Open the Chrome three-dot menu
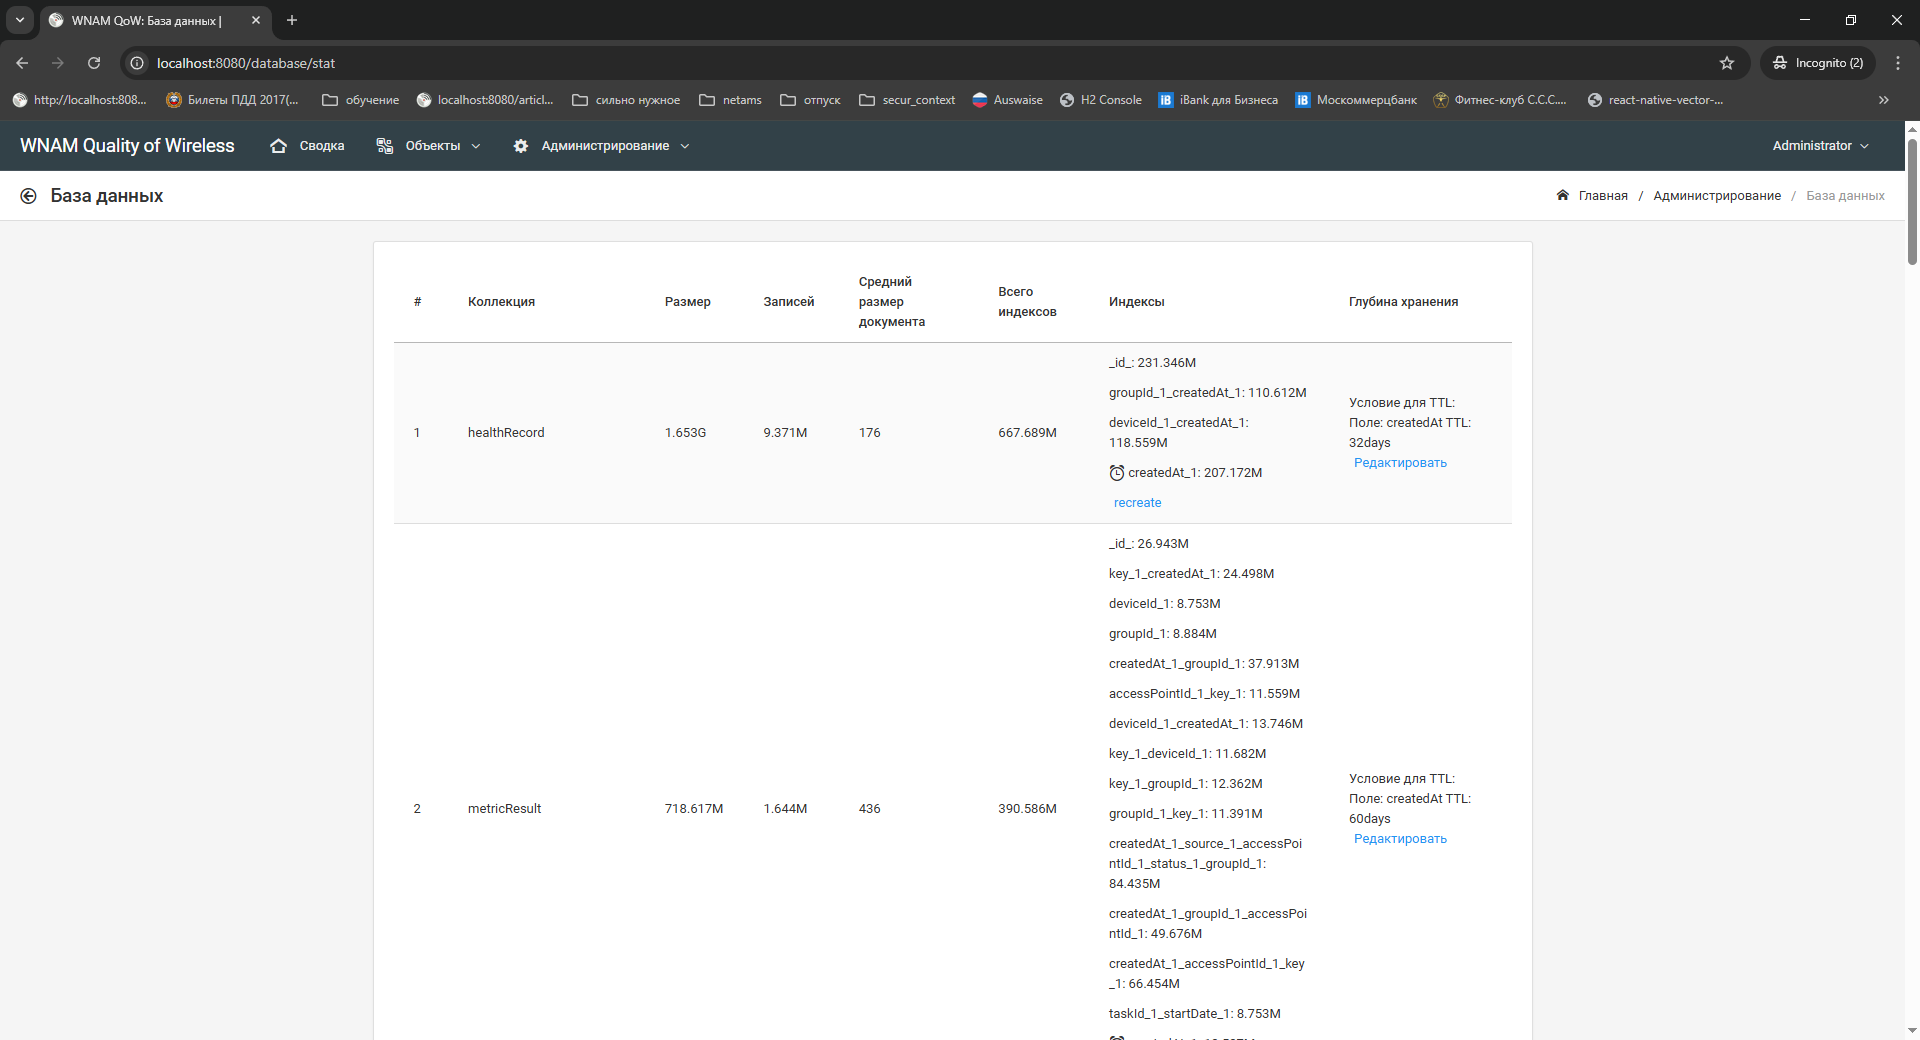The height and width of the screenshot is (1040, 1920). pos(1898,63)
